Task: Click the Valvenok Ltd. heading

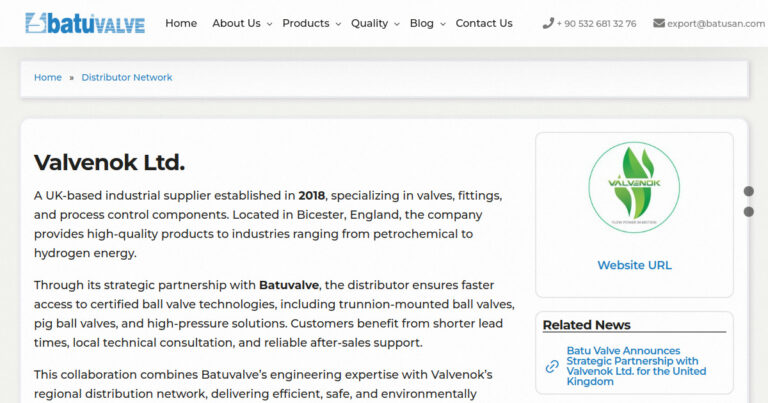Action: [109, 163]
